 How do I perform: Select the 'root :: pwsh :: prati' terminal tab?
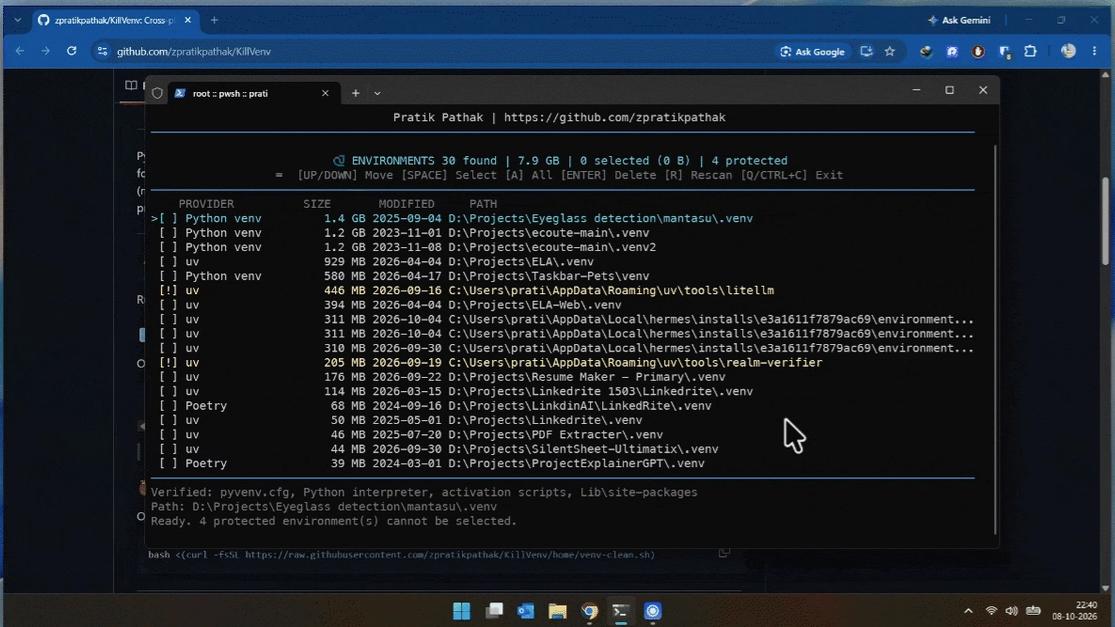point(252,93)
